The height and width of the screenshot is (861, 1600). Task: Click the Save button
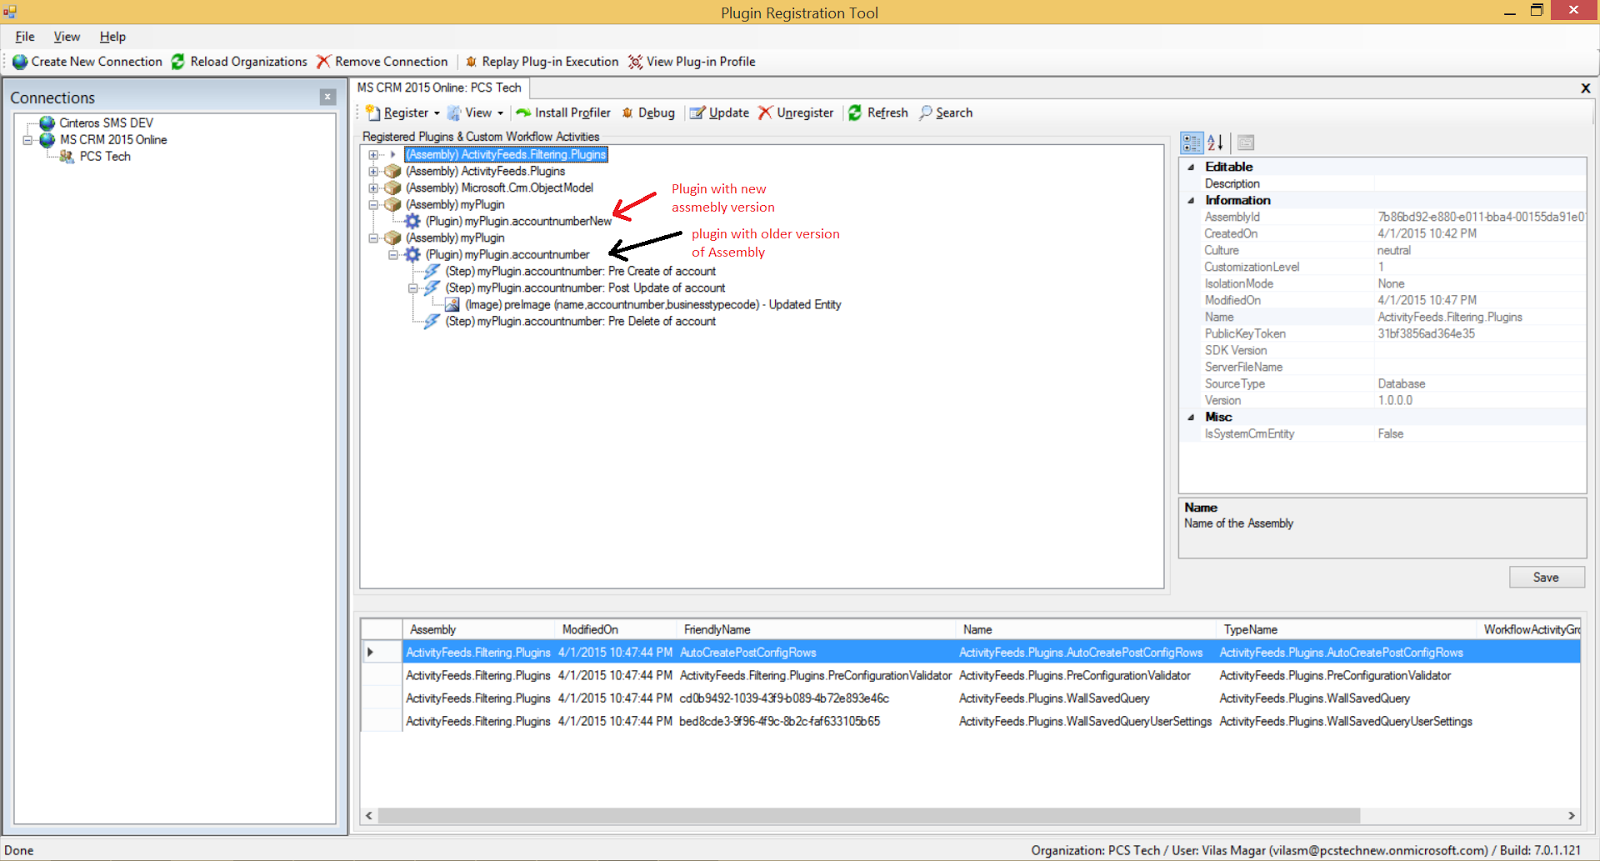pos(1546,577)
